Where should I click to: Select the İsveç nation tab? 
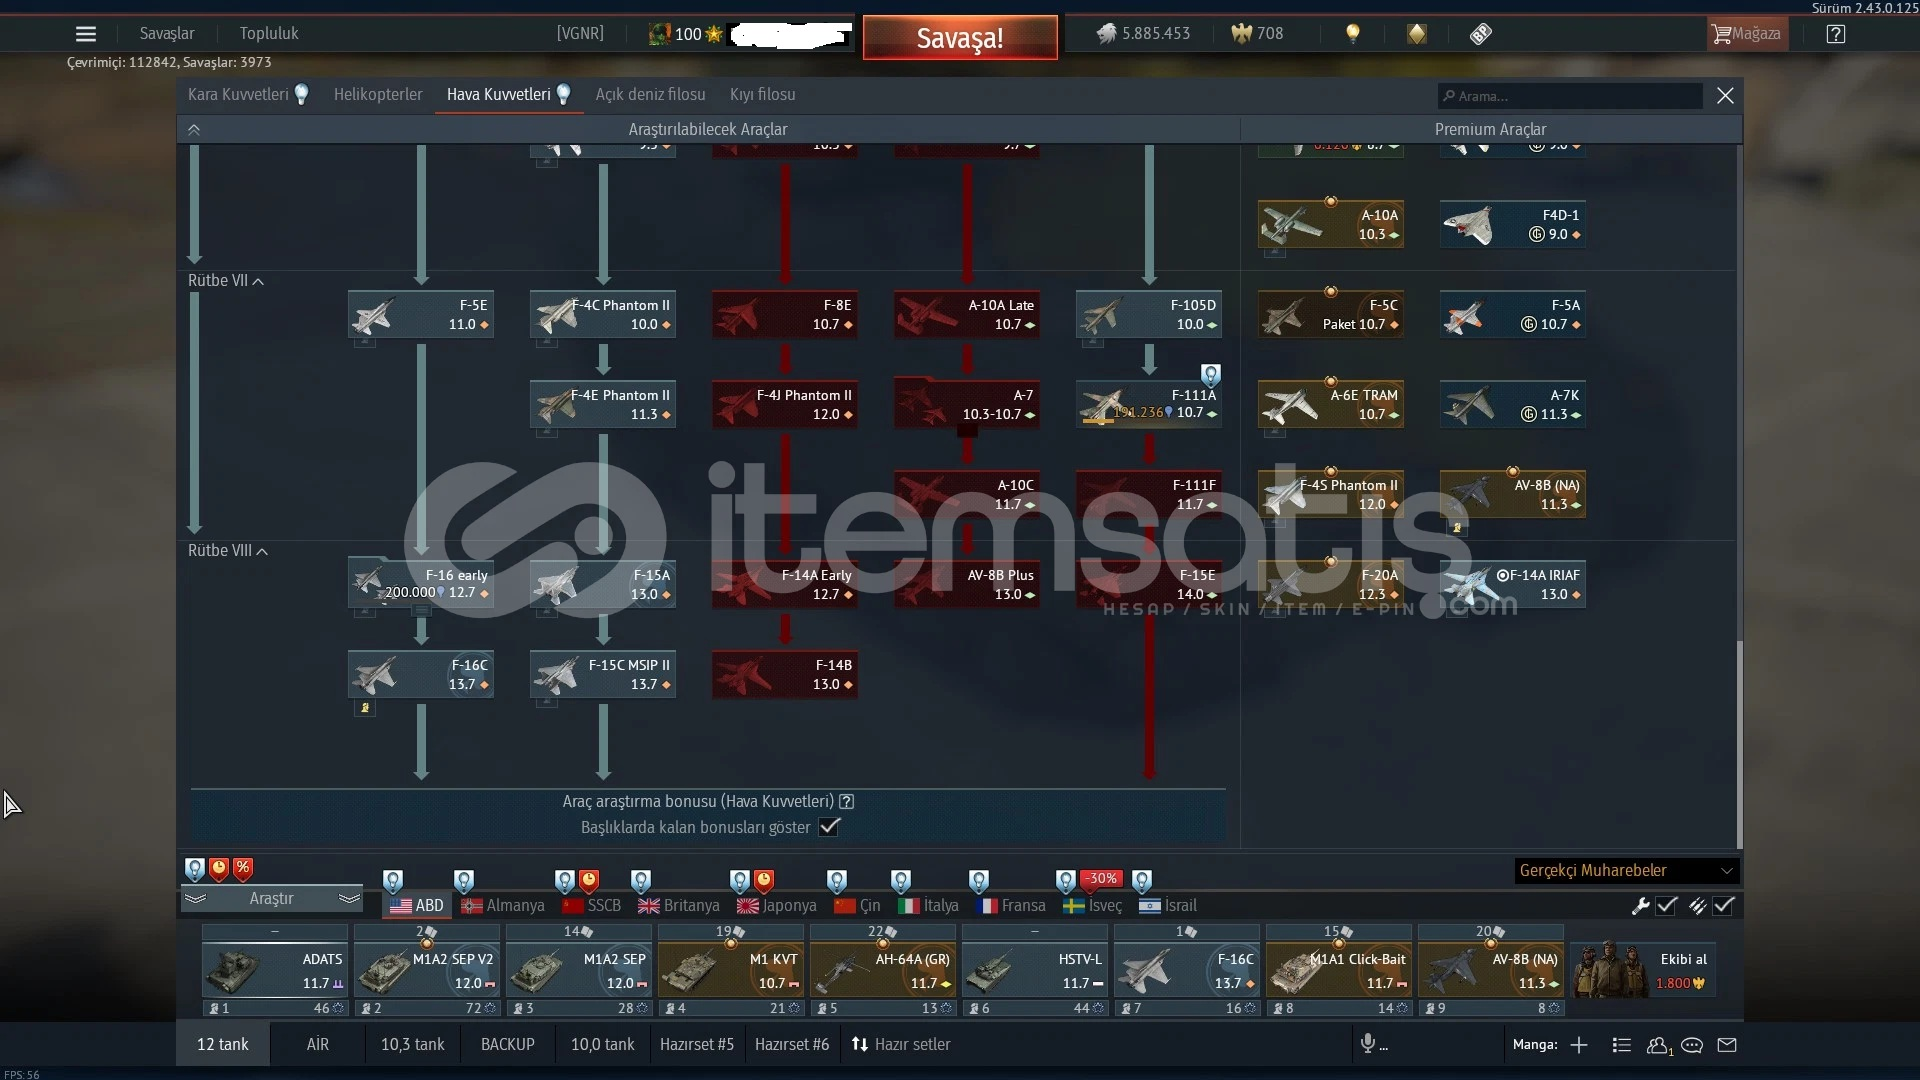click(x=1093, y=905)
